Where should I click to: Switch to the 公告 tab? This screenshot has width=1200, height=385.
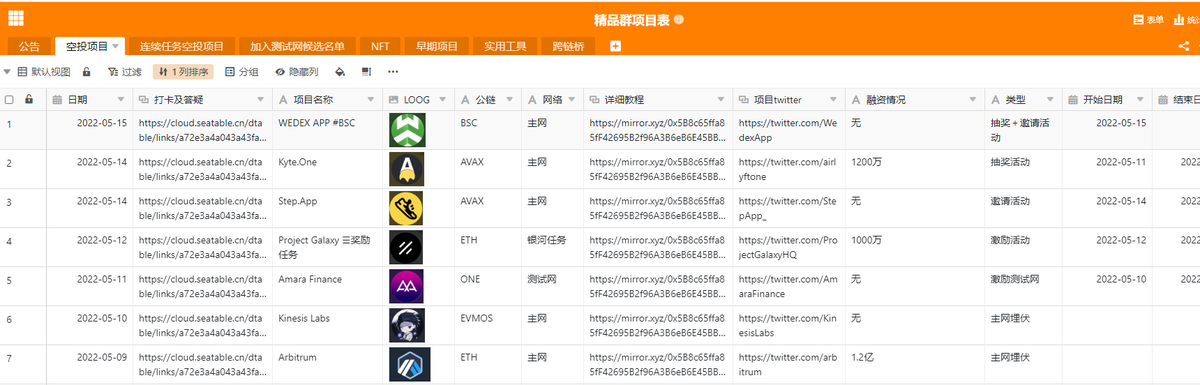coord(30,46)
